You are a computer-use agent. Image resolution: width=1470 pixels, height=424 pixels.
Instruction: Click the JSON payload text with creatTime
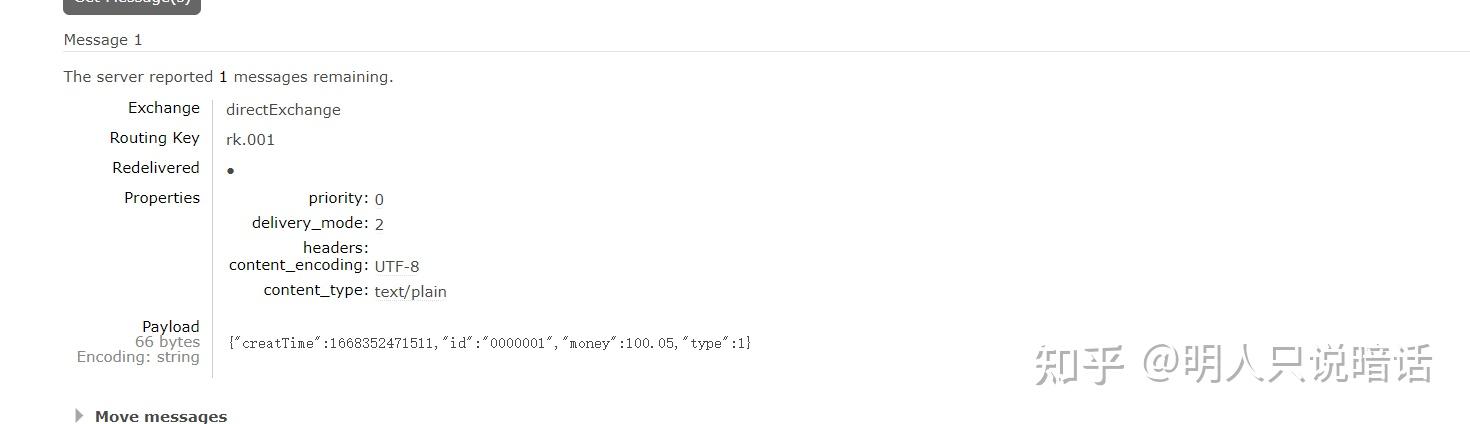click(489, 343)
